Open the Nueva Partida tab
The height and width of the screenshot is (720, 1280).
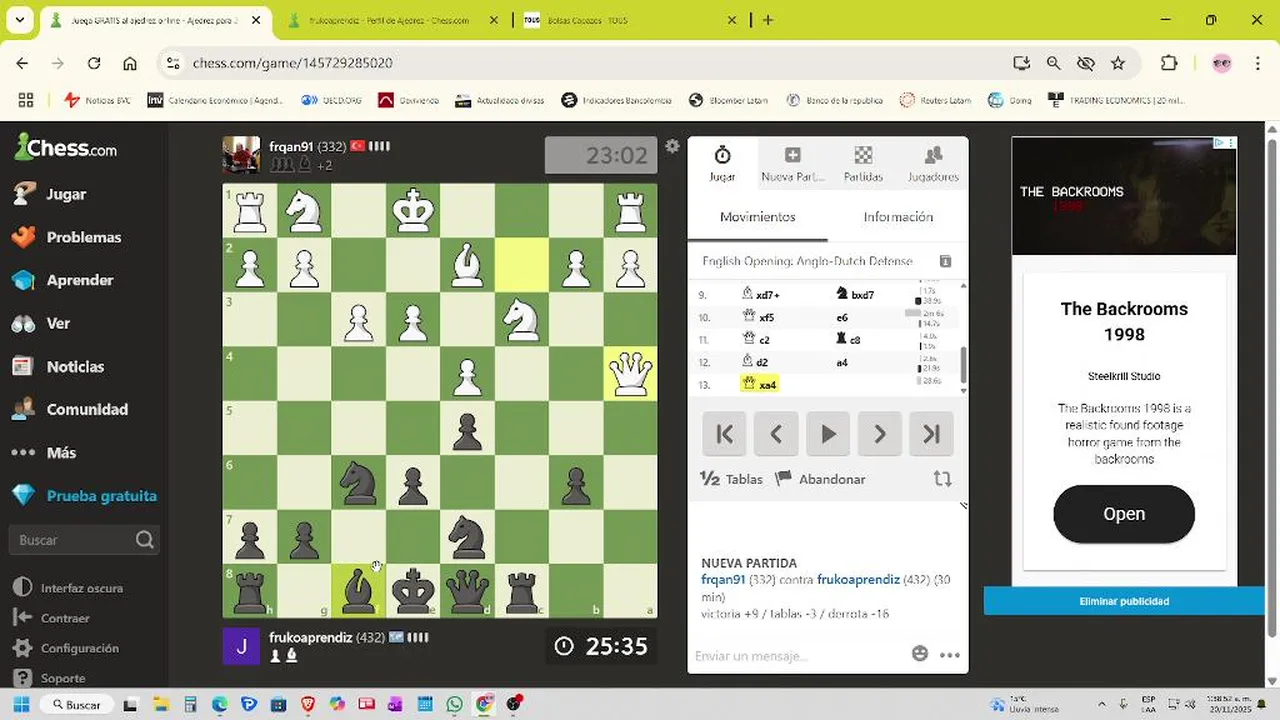(x=792, y=163)
